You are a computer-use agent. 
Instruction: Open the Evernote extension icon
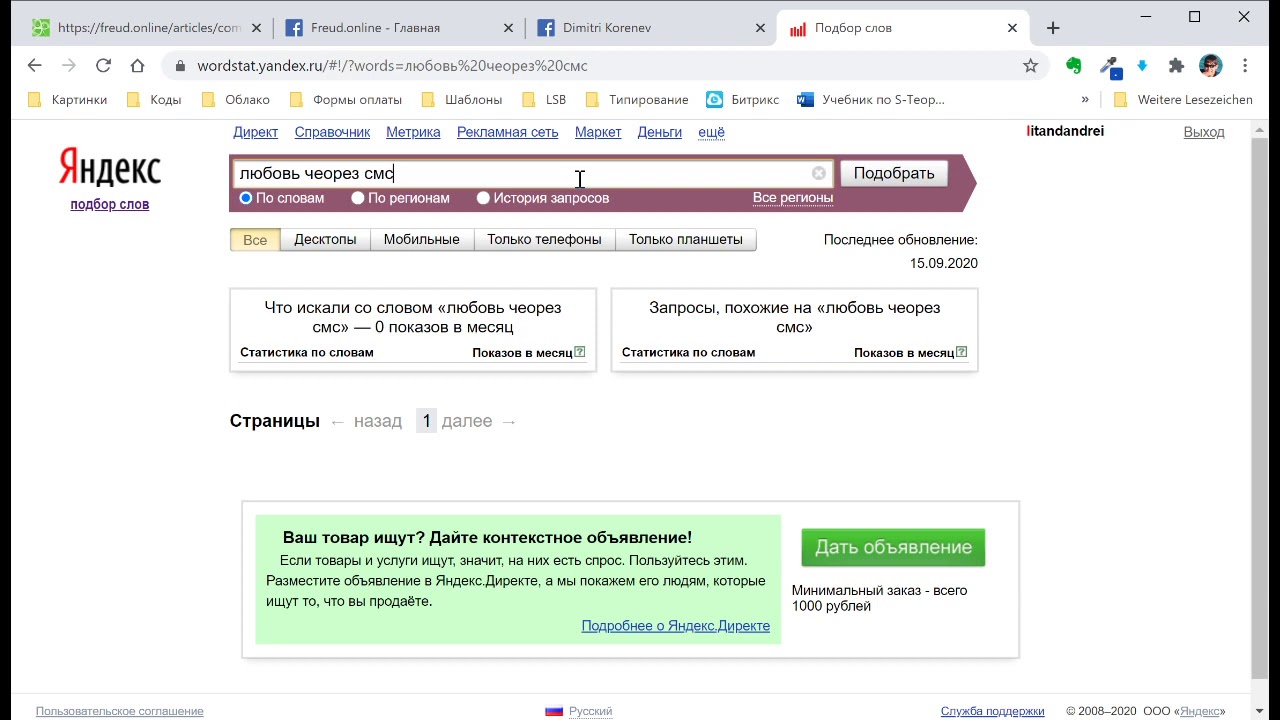point(1074,66)
